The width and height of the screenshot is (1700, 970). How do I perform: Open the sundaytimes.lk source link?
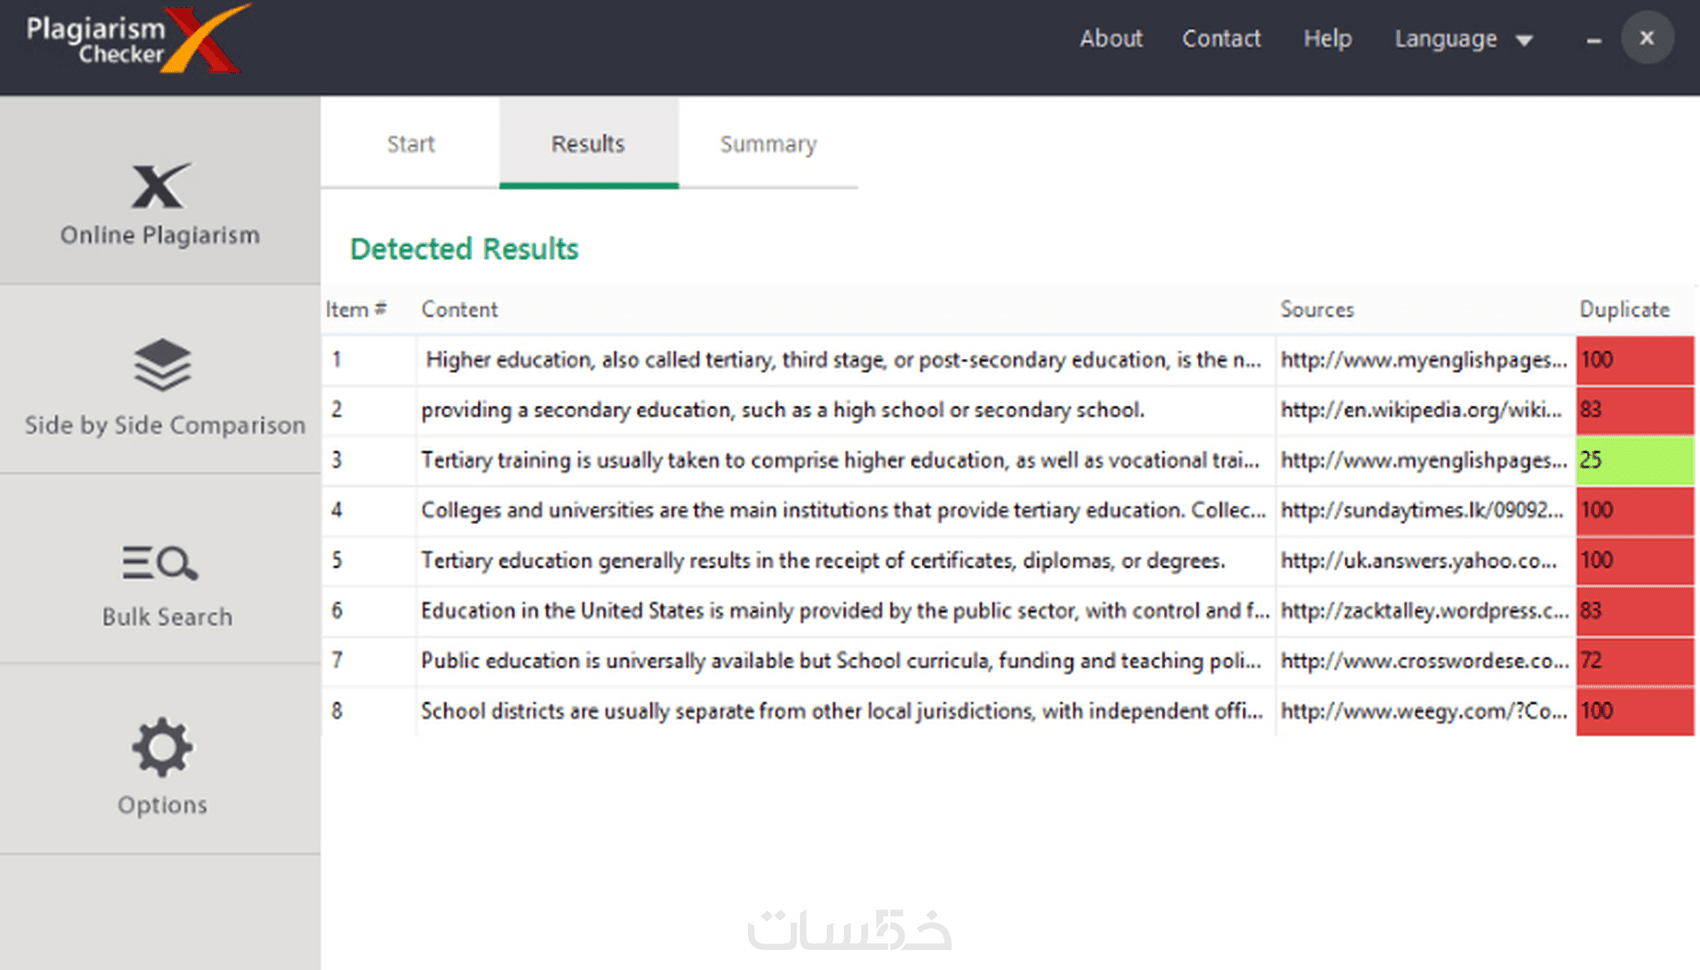coord(1422,510)
